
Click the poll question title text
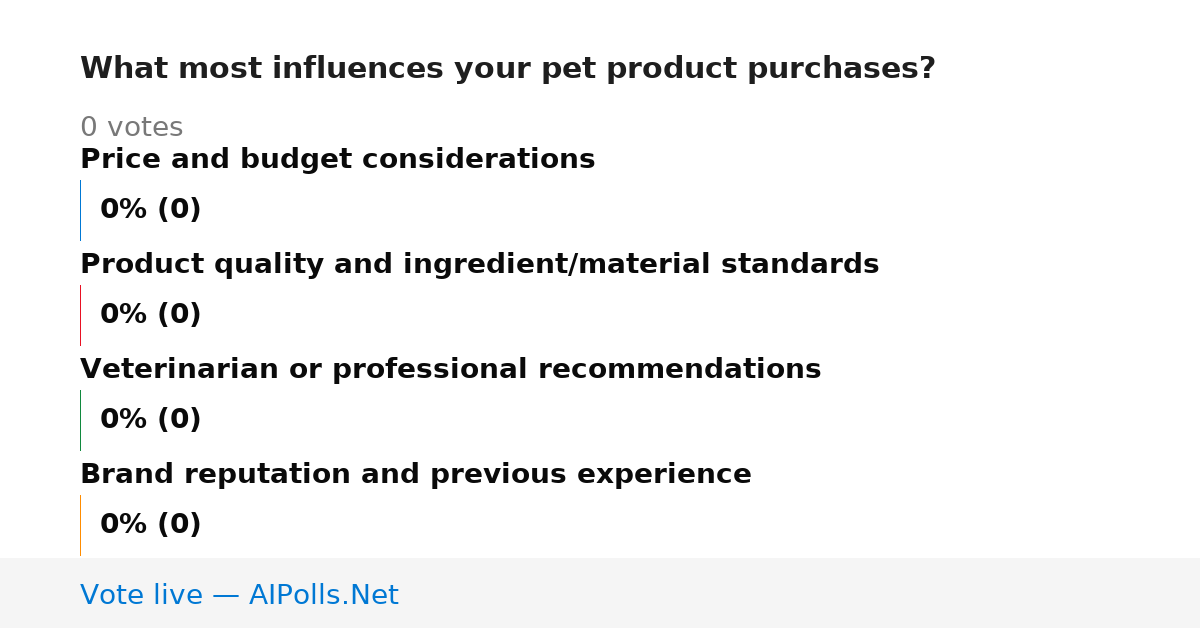(x=507, y=69)
